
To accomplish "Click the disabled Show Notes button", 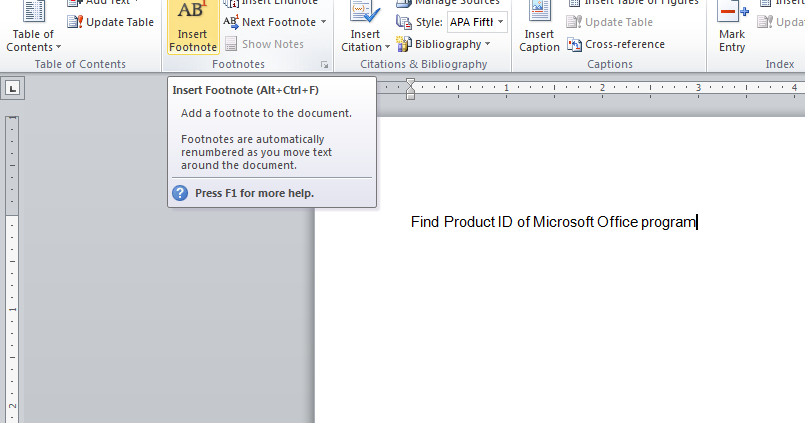I will pos(264,44).
